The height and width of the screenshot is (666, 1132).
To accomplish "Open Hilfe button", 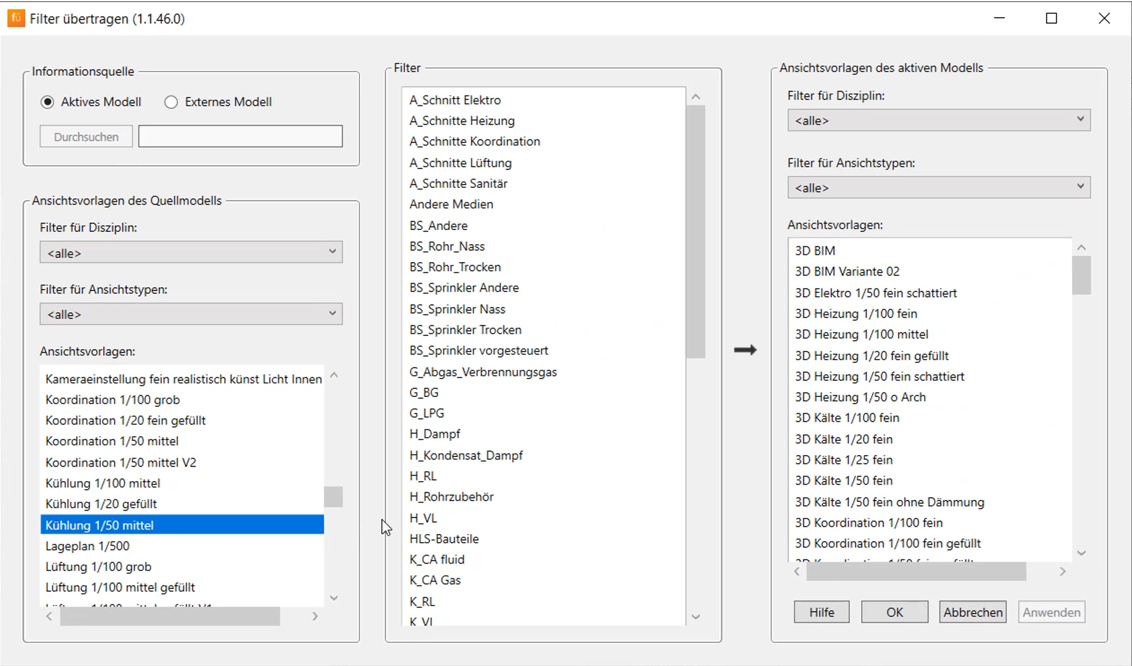I will click(821, 612).
